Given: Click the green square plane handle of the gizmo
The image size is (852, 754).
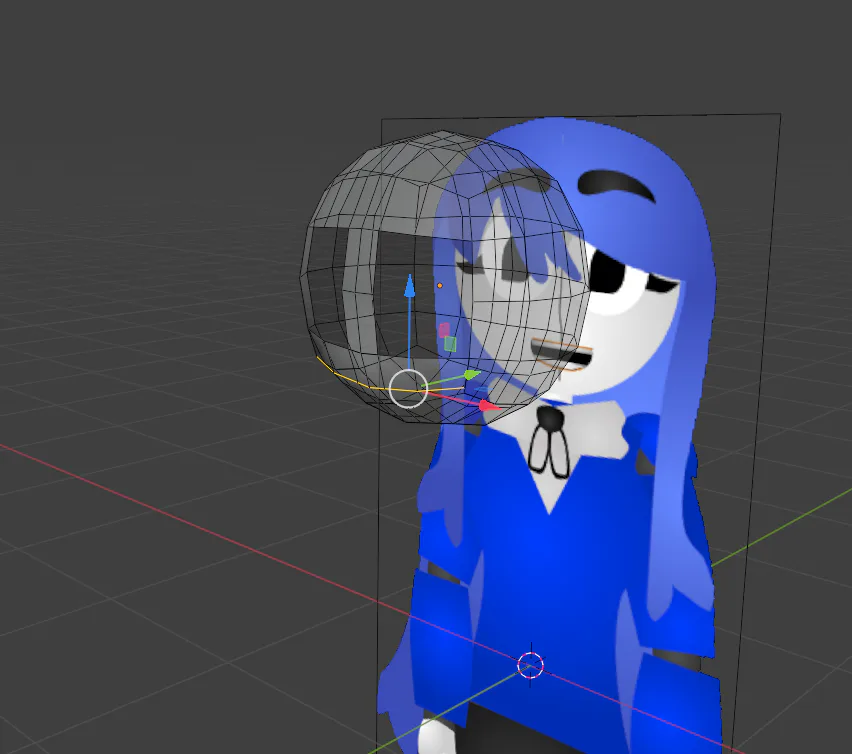Looking at the screenshot, I should [x=450, y=344].
